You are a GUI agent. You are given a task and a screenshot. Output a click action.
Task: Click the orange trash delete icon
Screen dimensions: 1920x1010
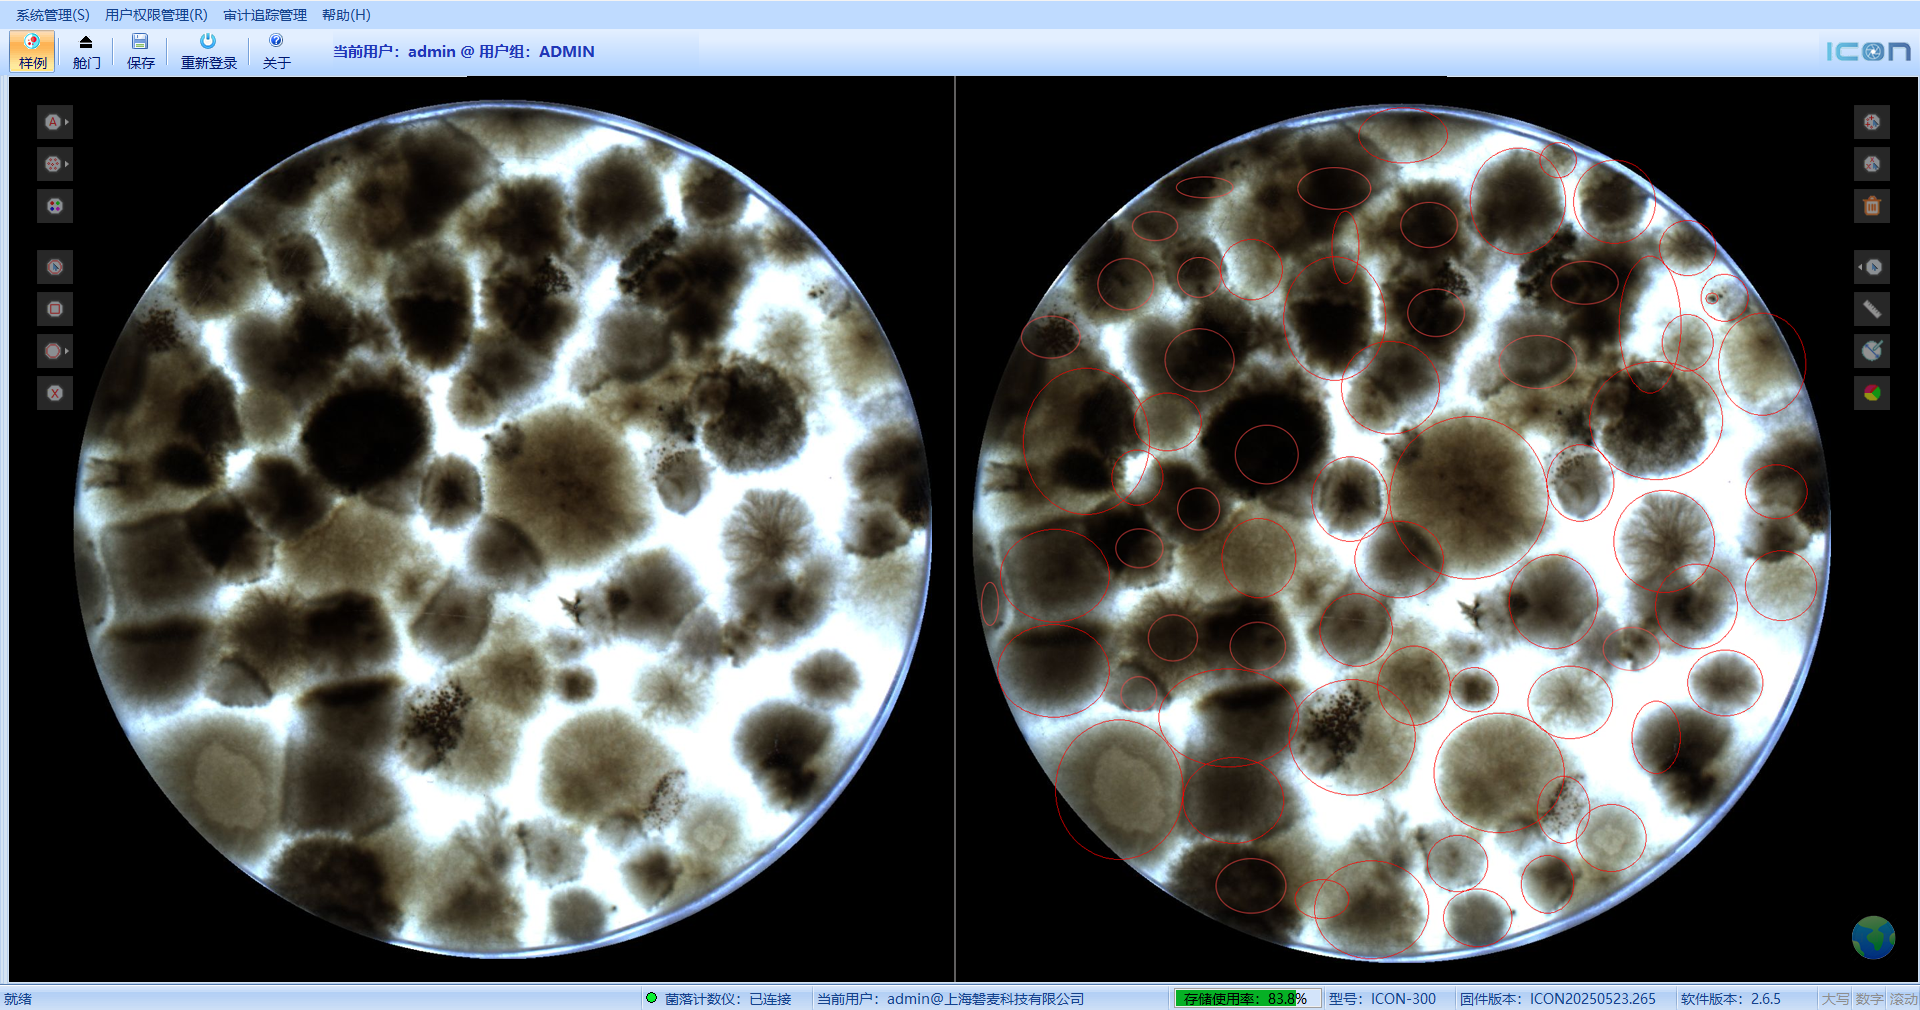pyautogui.click(x=1872, y=206)
